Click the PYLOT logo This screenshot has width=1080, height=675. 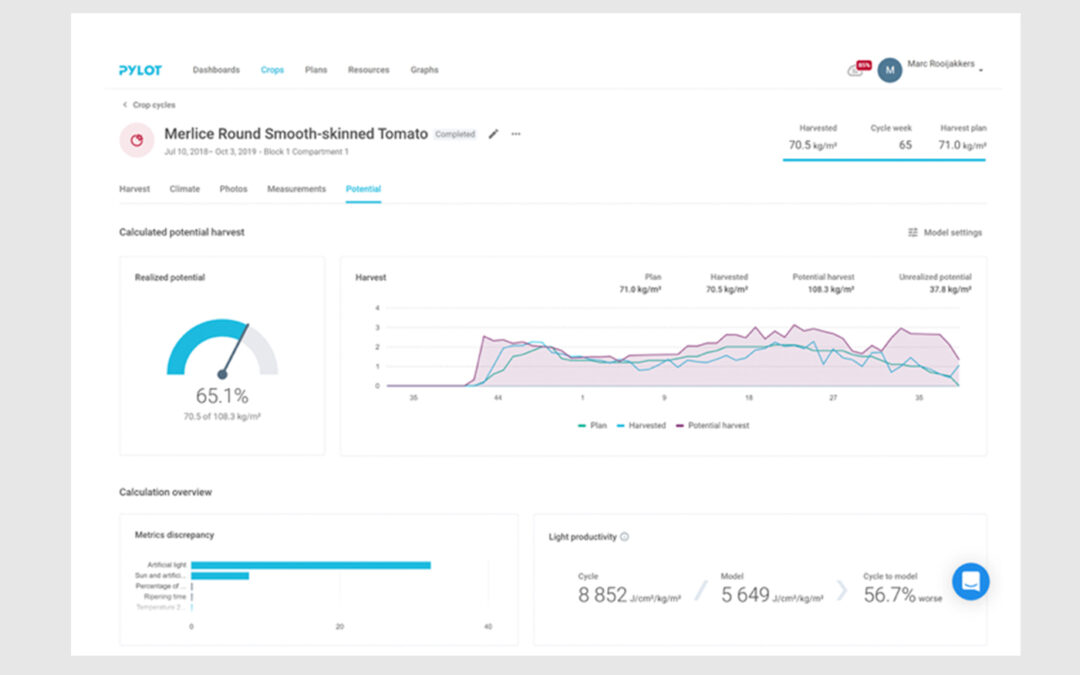140,70
